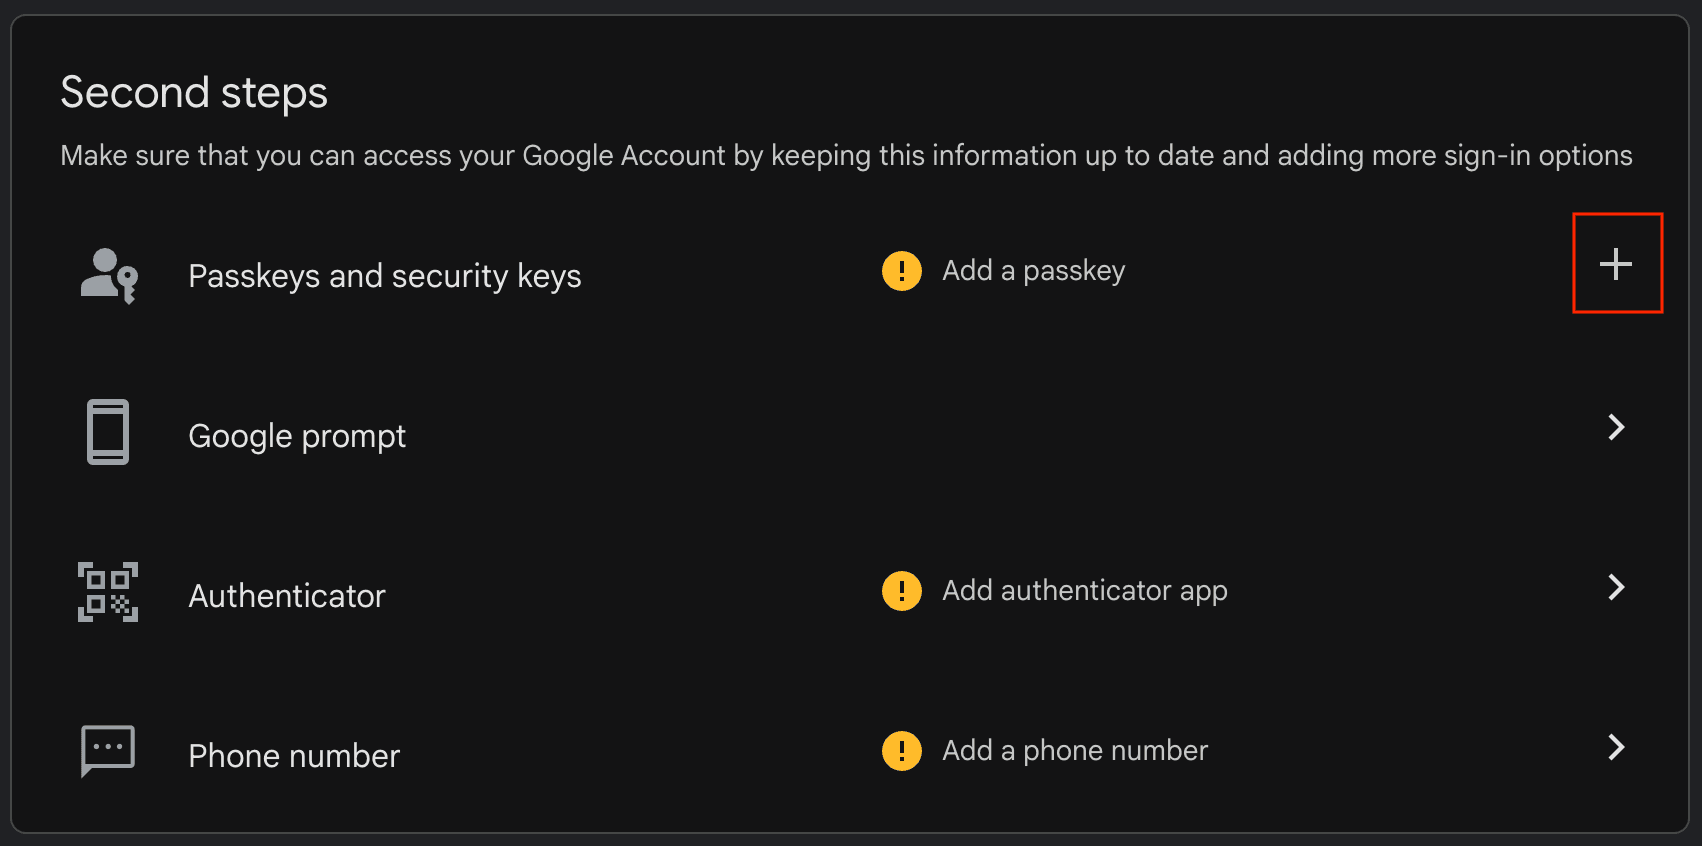Click the Add authenticator app link

click(1084, 591)
